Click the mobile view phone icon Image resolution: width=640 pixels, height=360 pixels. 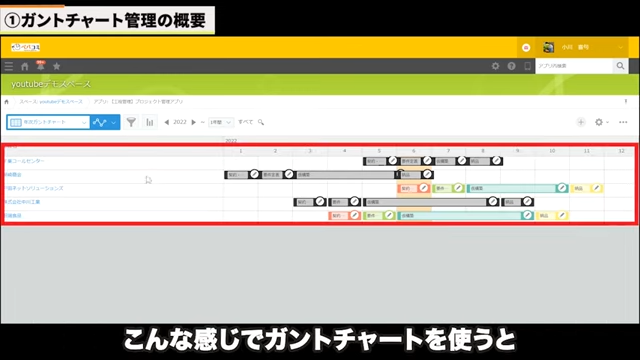pyautogui.click(x=527, y=66)
